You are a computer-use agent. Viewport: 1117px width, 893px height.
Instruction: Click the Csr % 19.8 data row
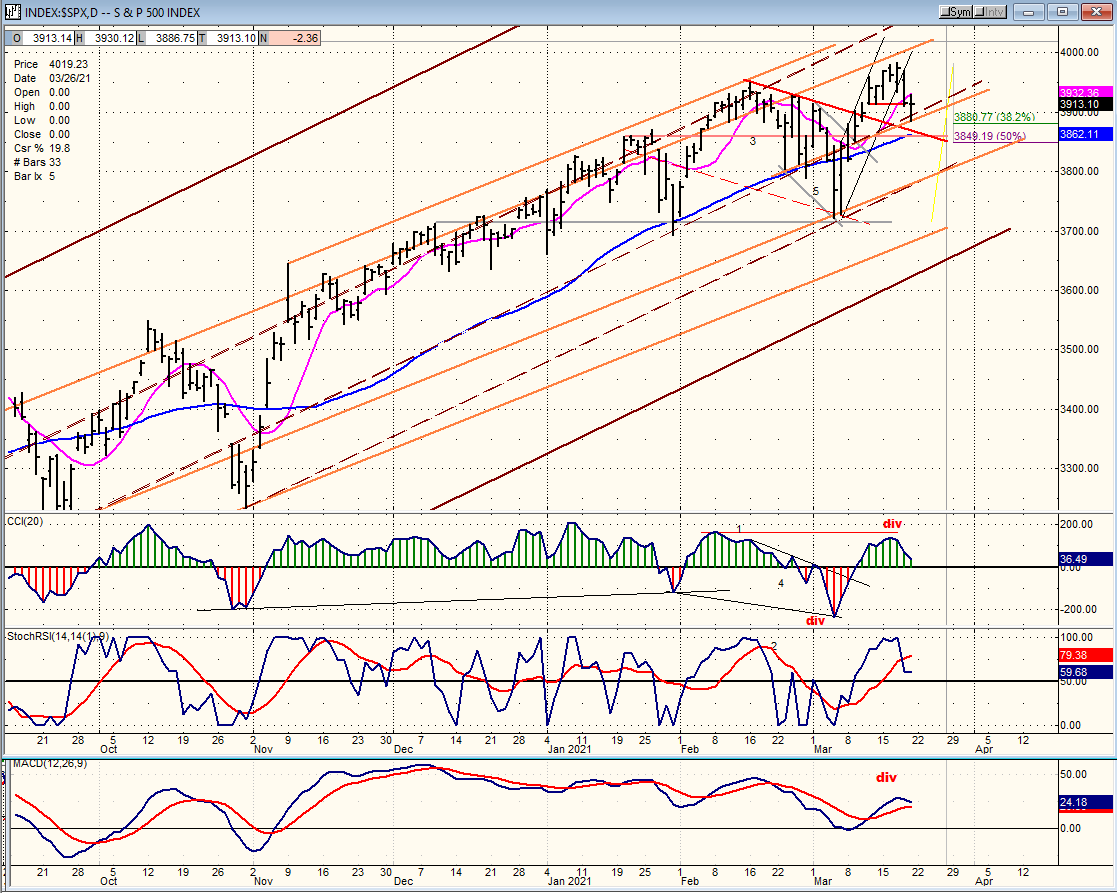point(41,148)
